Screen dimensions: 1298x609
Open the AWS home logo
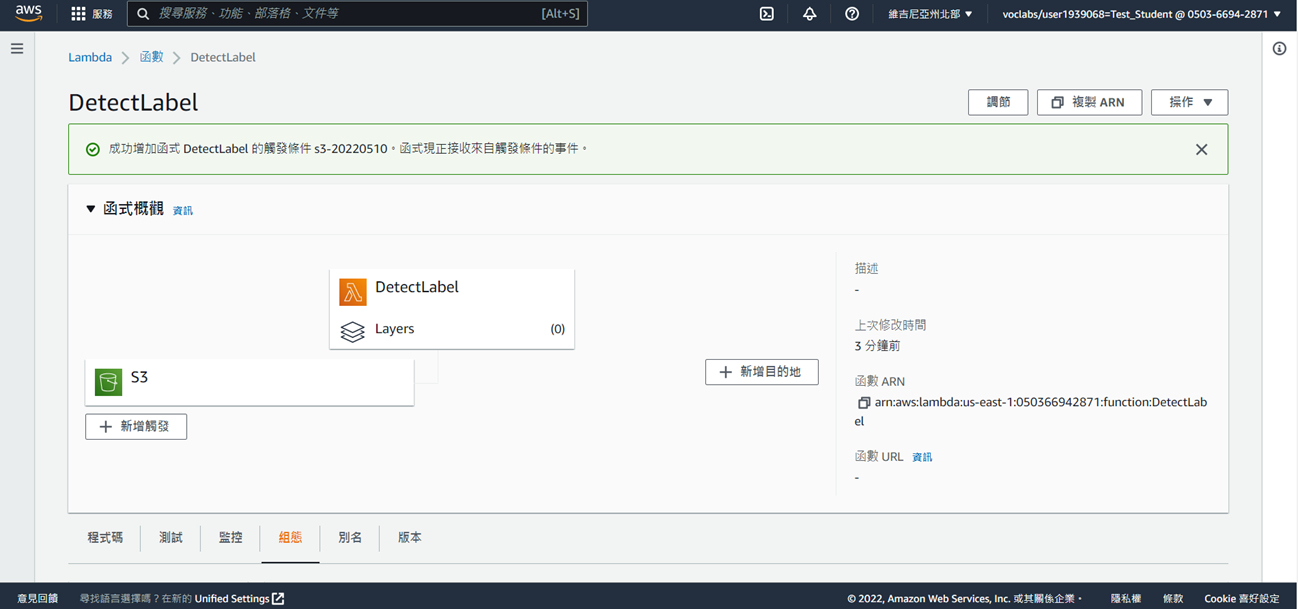tap(28, 14)
